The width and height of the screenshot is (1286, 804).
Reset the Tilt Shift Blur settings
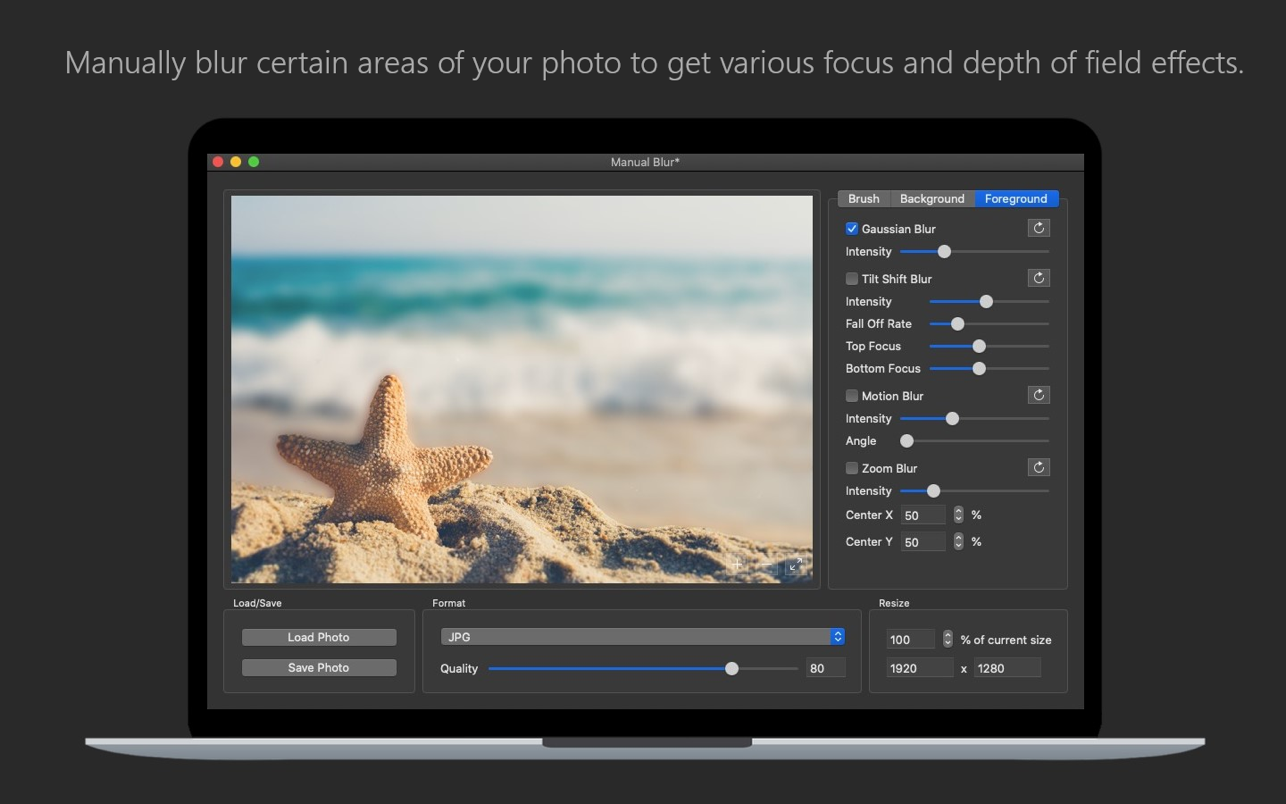tap(1038, 278)
